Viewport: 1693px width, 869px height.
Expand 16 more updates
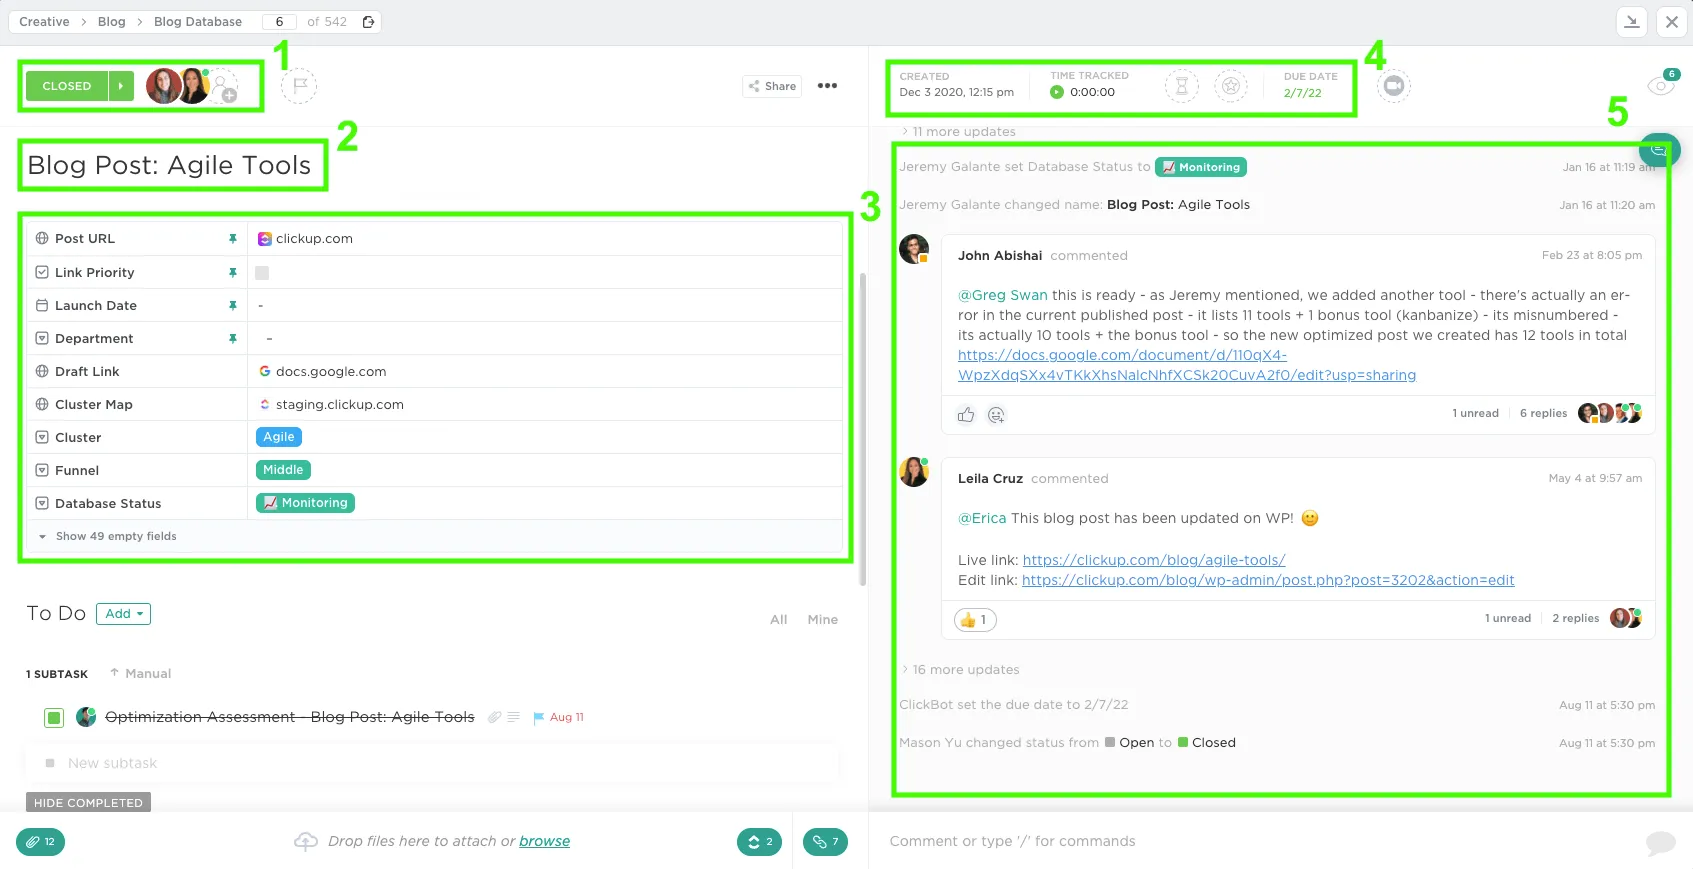[x=960, y=670]
